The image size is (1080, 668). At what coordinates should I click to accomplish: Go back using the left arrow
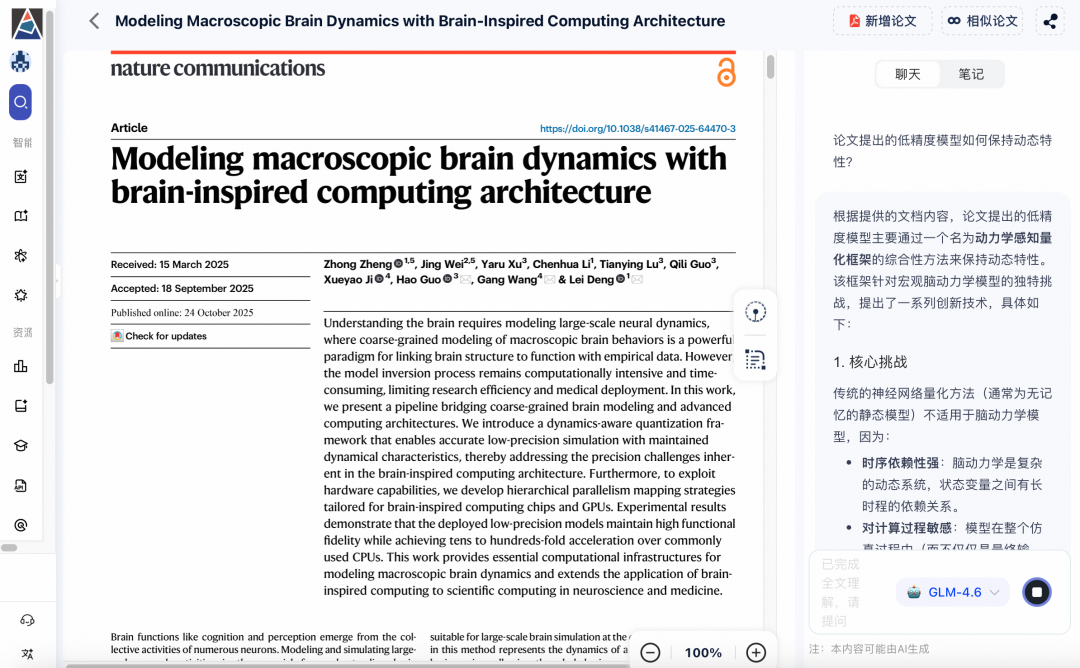coord(94,21)
